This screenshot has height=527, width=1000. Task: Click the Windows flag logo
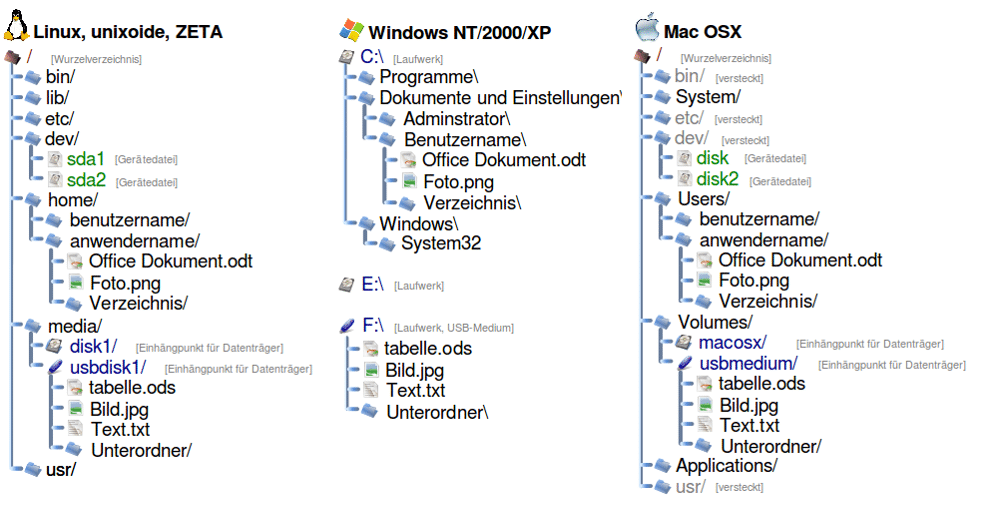pyautogui.click(x=351, y=30)
